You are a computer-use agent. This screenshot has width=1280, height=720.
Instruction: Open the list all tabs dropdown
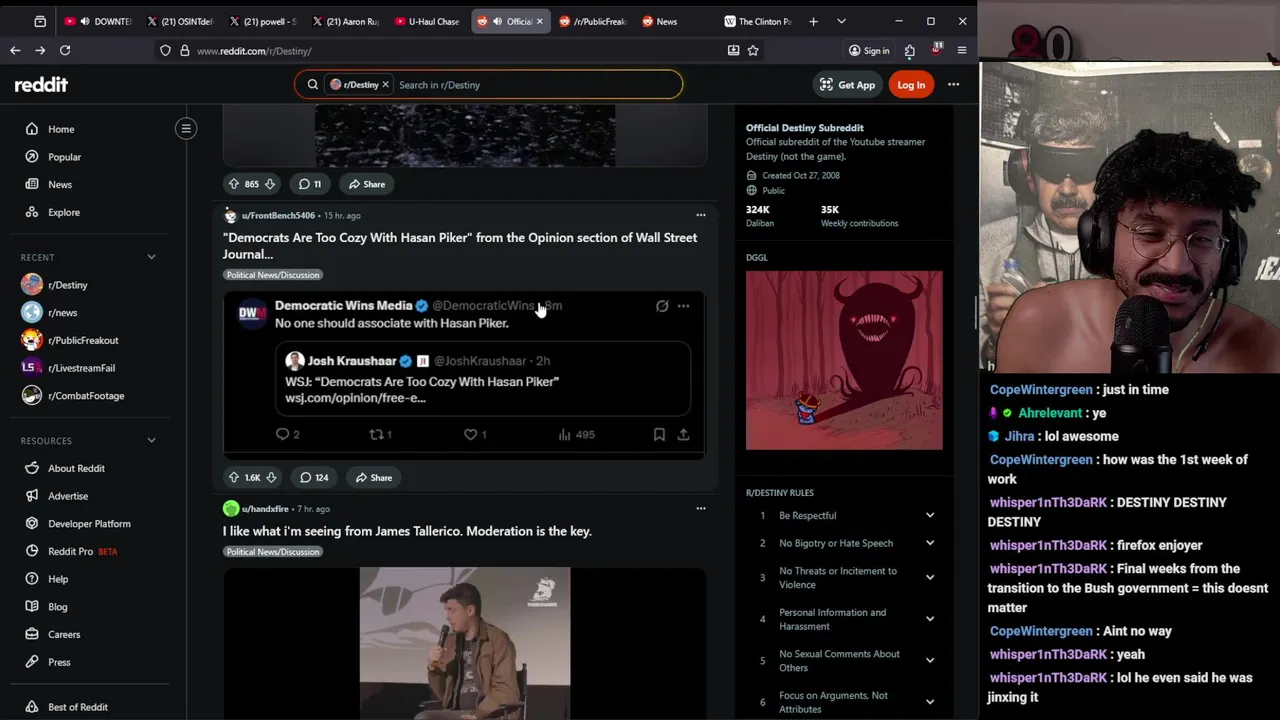point(841,21)
